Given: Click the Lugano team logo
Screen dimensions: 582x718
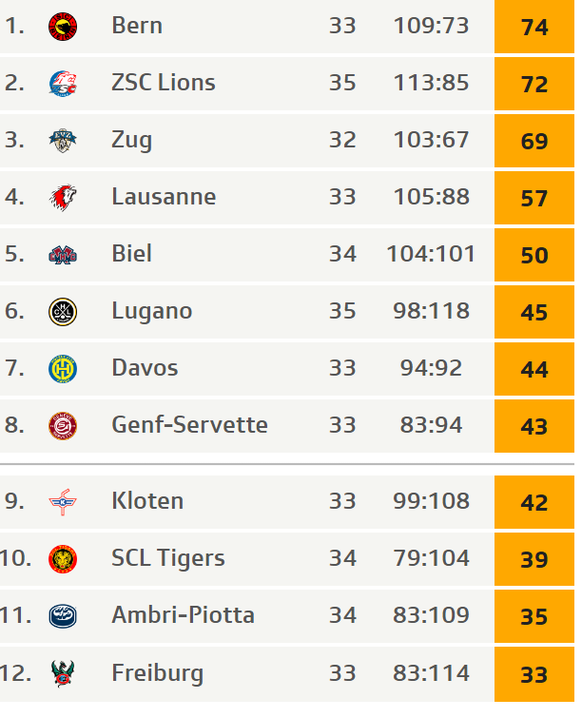Looking at the screenshot, I should point(63,312).
